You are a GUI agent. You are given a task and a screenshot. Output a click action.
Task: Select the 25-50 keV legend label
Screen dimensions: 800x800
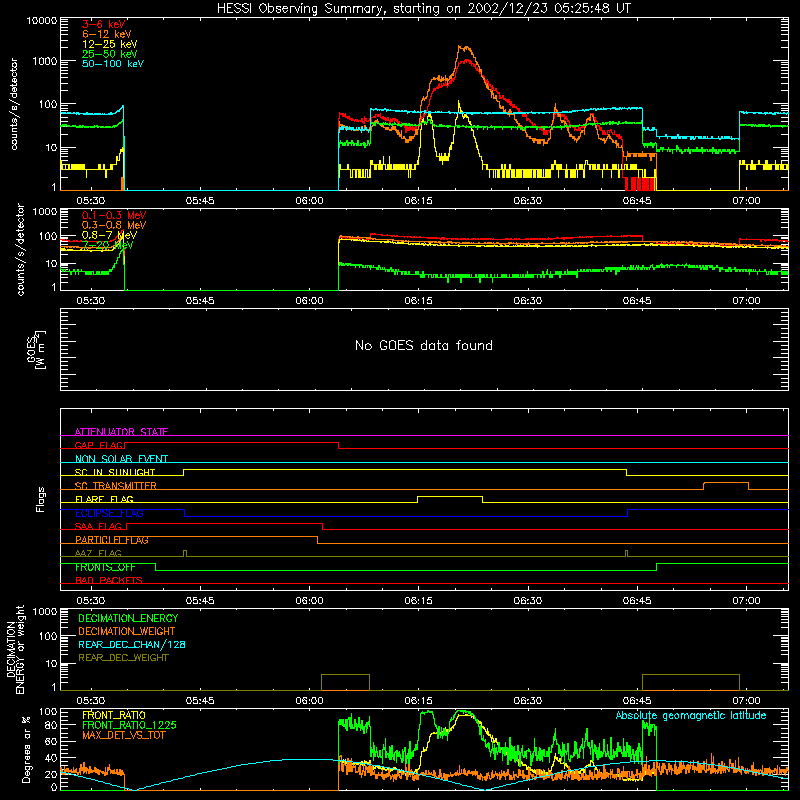tap(110, 54)
